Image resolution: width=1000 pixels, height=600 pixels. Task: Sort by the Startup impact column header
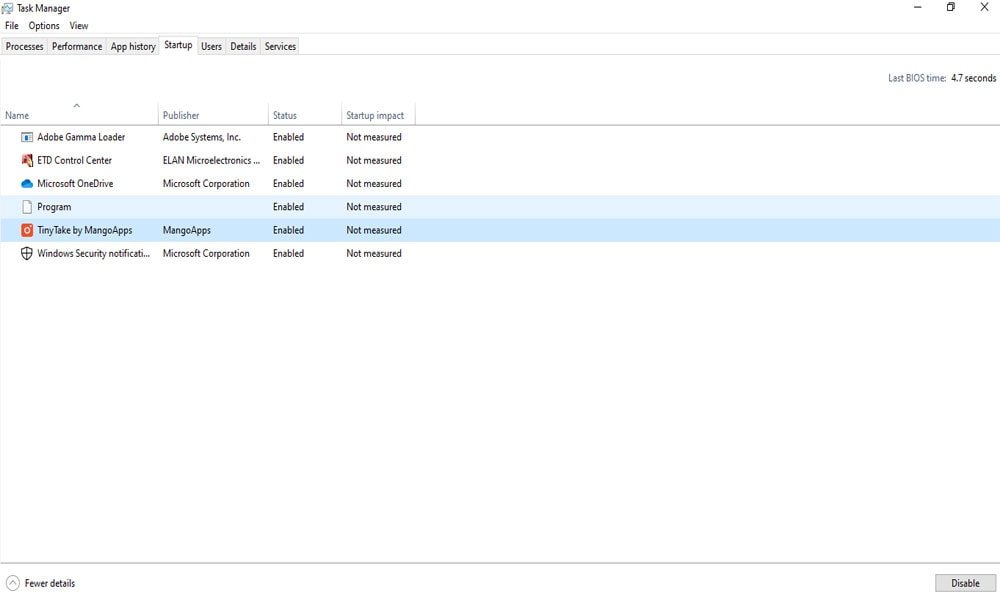point(378,115)
